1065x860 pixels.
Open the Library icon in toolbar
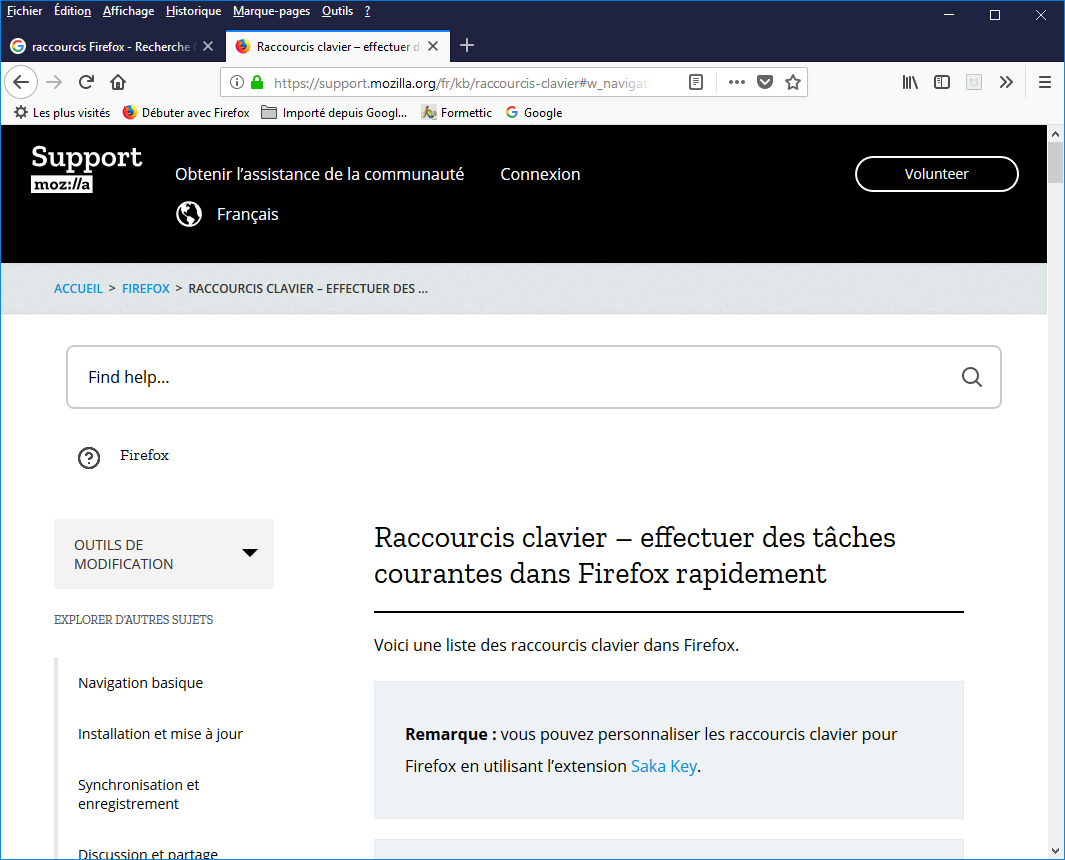[x=910, y=82]
